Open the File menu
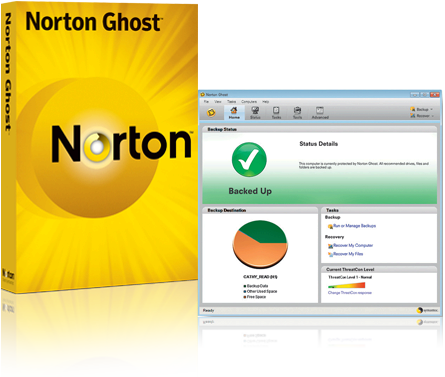The height and width of the screenshot is (377, 445). click(x=206, y=102)
